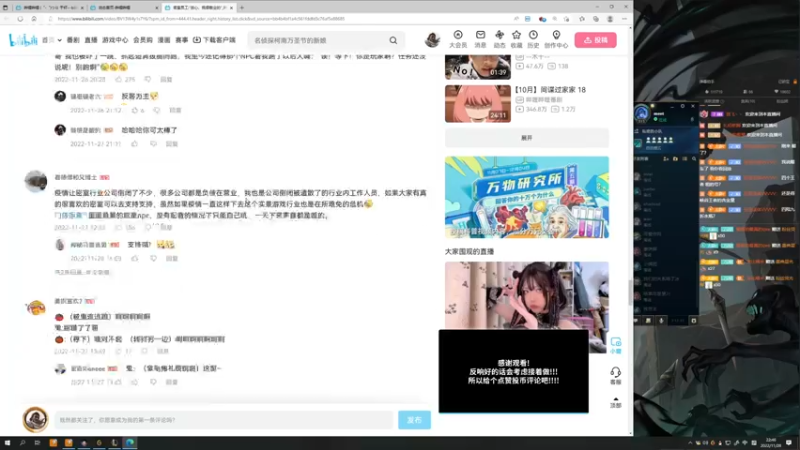Screen dimensions: 800x450
Task: Open the 赛事 navigation item
Action: pos(182,40)
